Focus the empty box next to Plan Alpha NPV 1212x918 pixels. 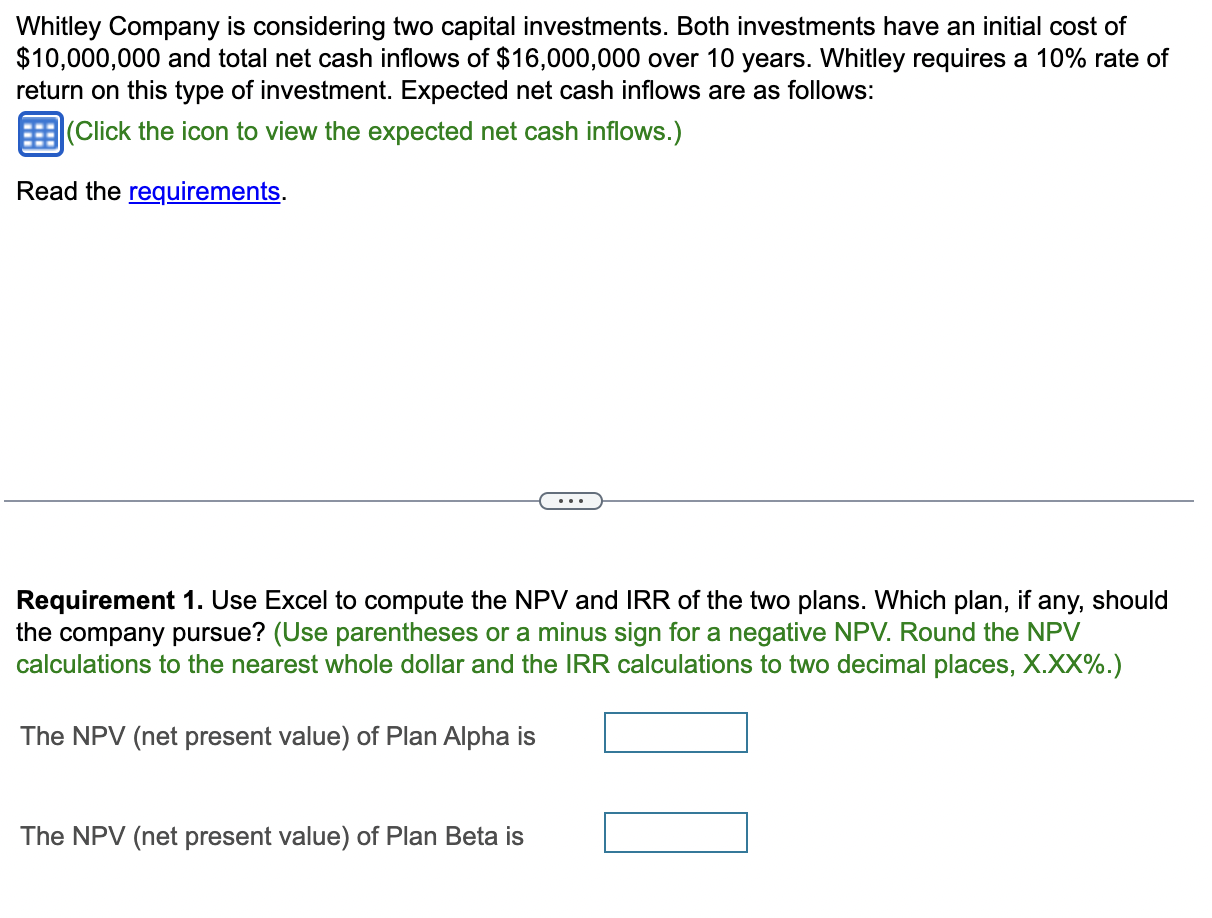676,732
